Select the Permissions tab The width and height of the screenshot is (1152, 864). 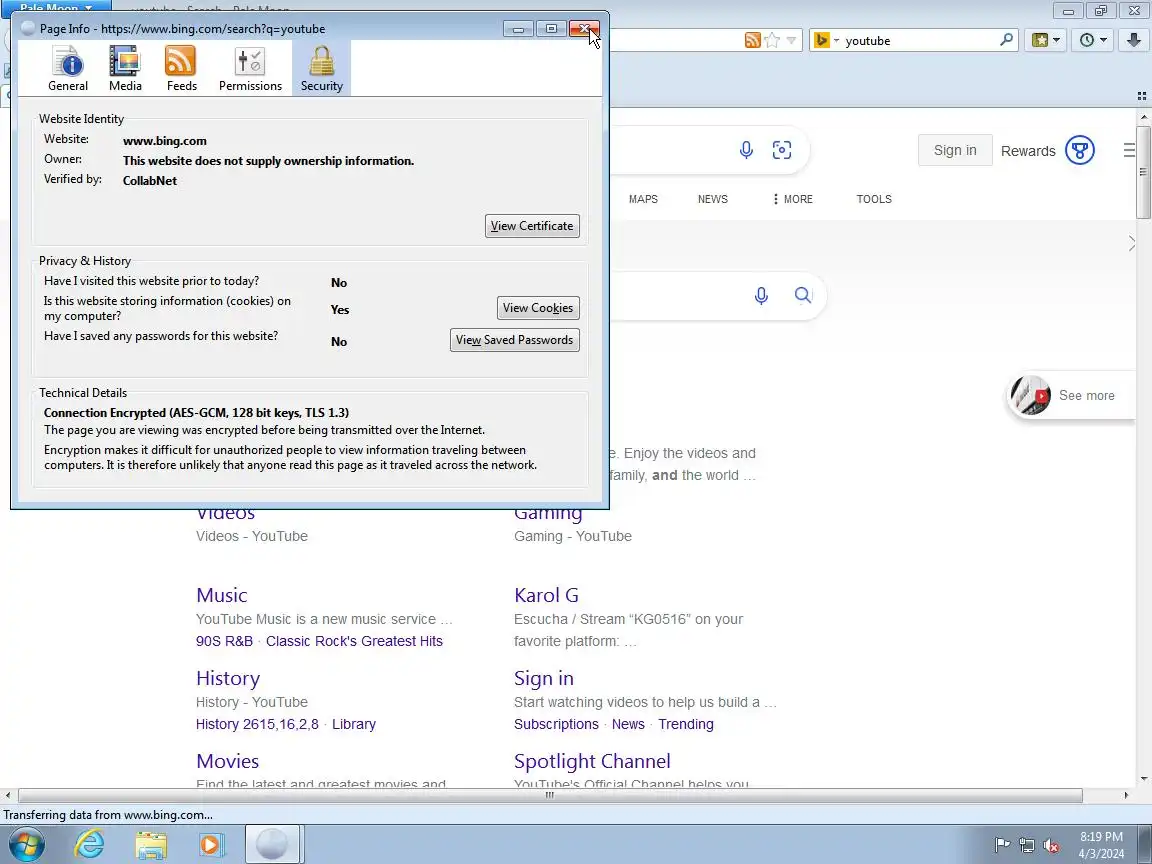pos(250,68)
